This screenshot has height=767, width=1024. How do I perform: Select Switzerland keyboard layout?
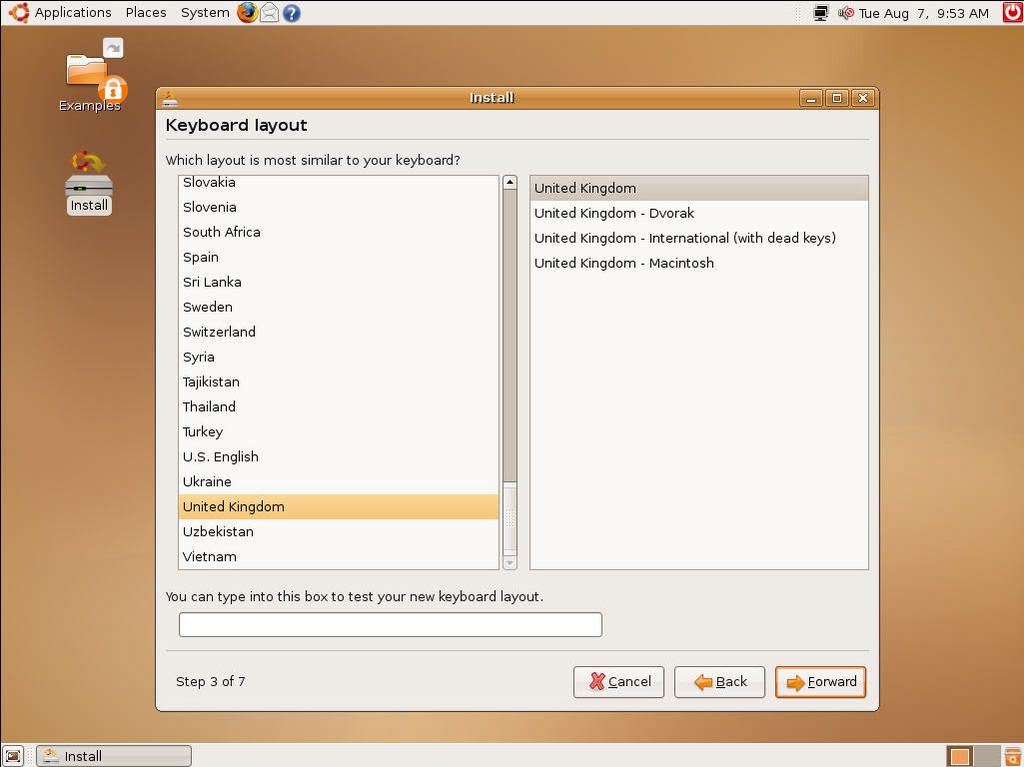tap(338, 331)
